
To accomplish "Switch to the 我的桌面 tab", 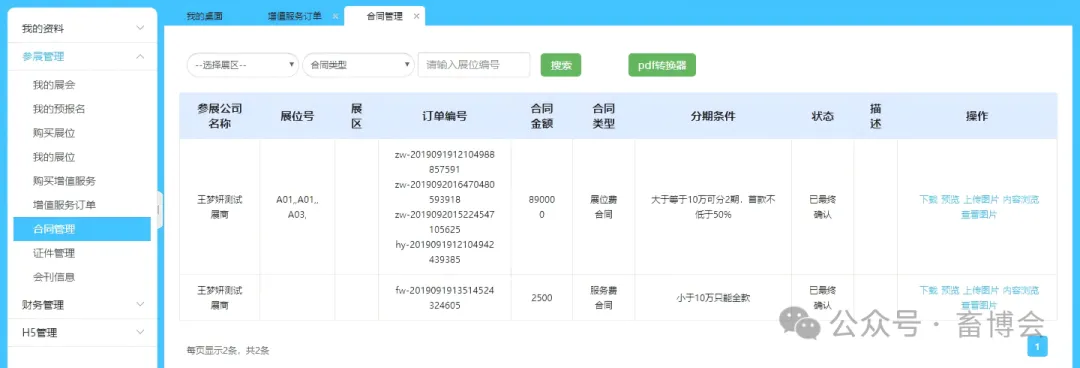I will coord(204,16).
